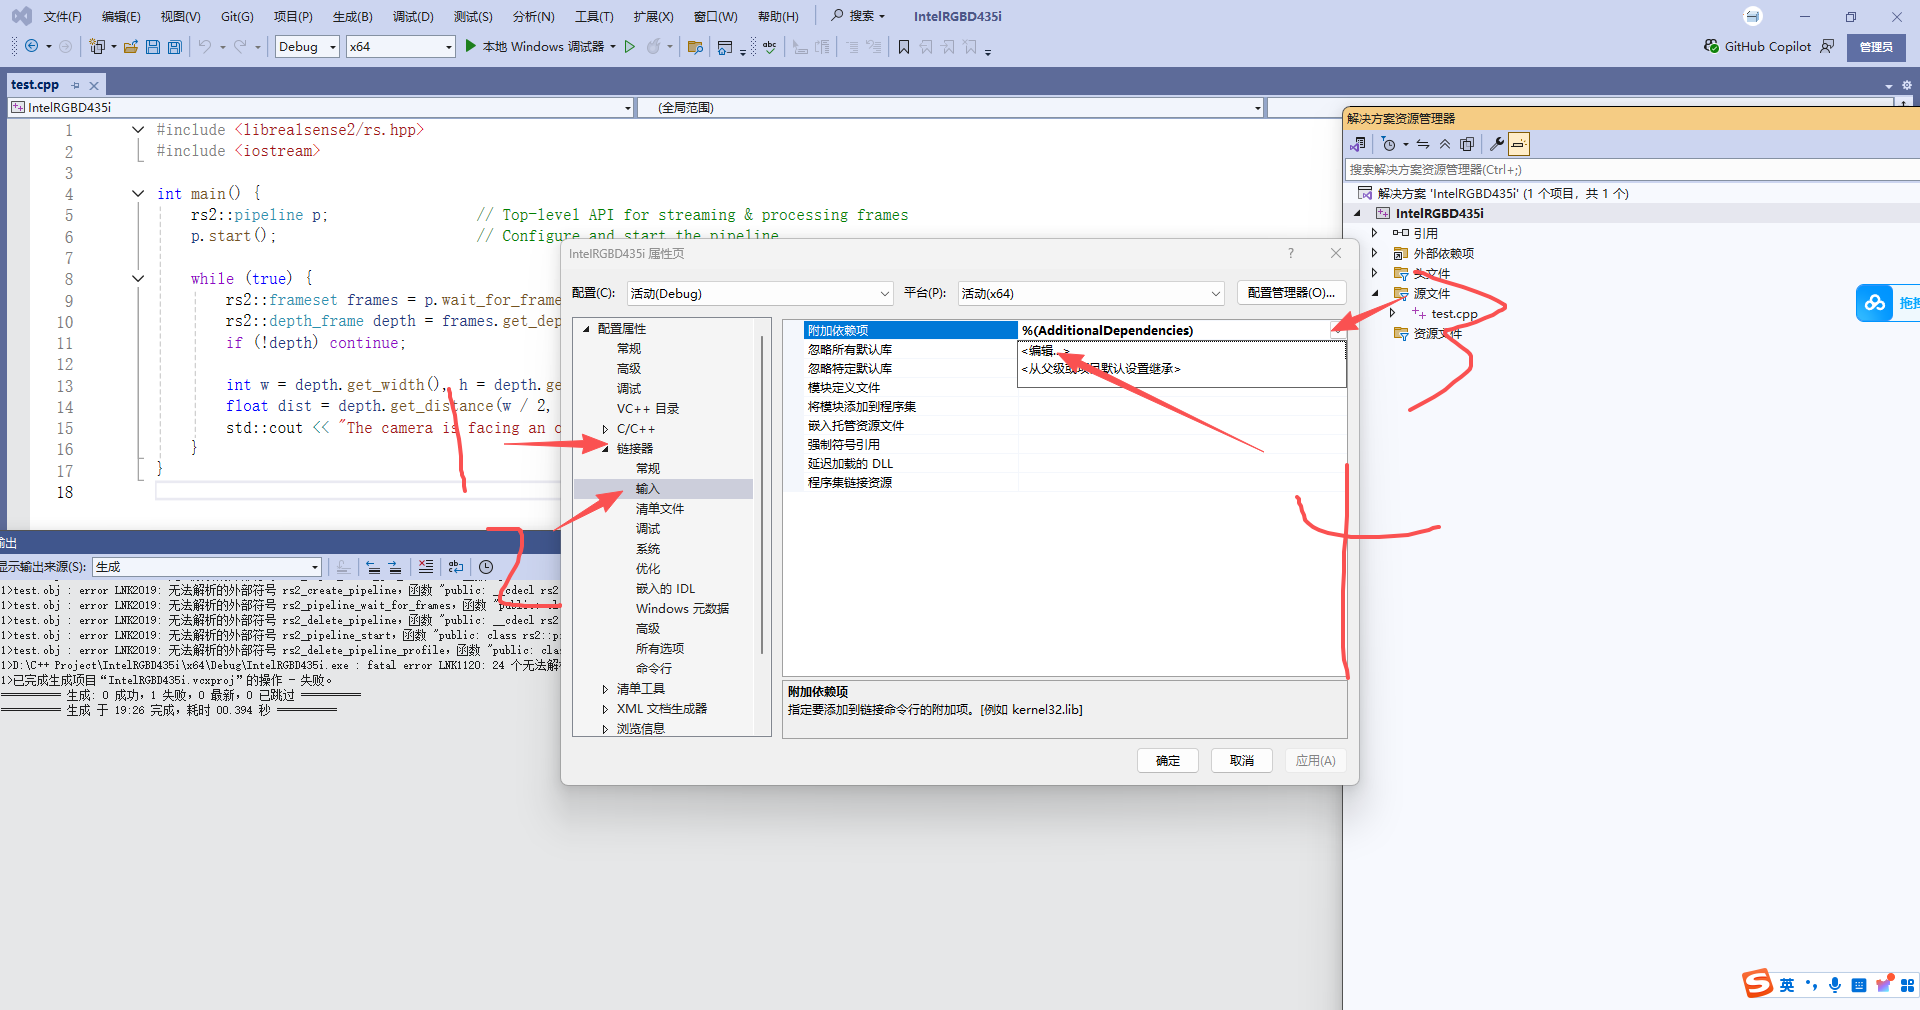1920x1010 pixels.
Task: Expand the 清单工具 node
Action: click(605, 689)
